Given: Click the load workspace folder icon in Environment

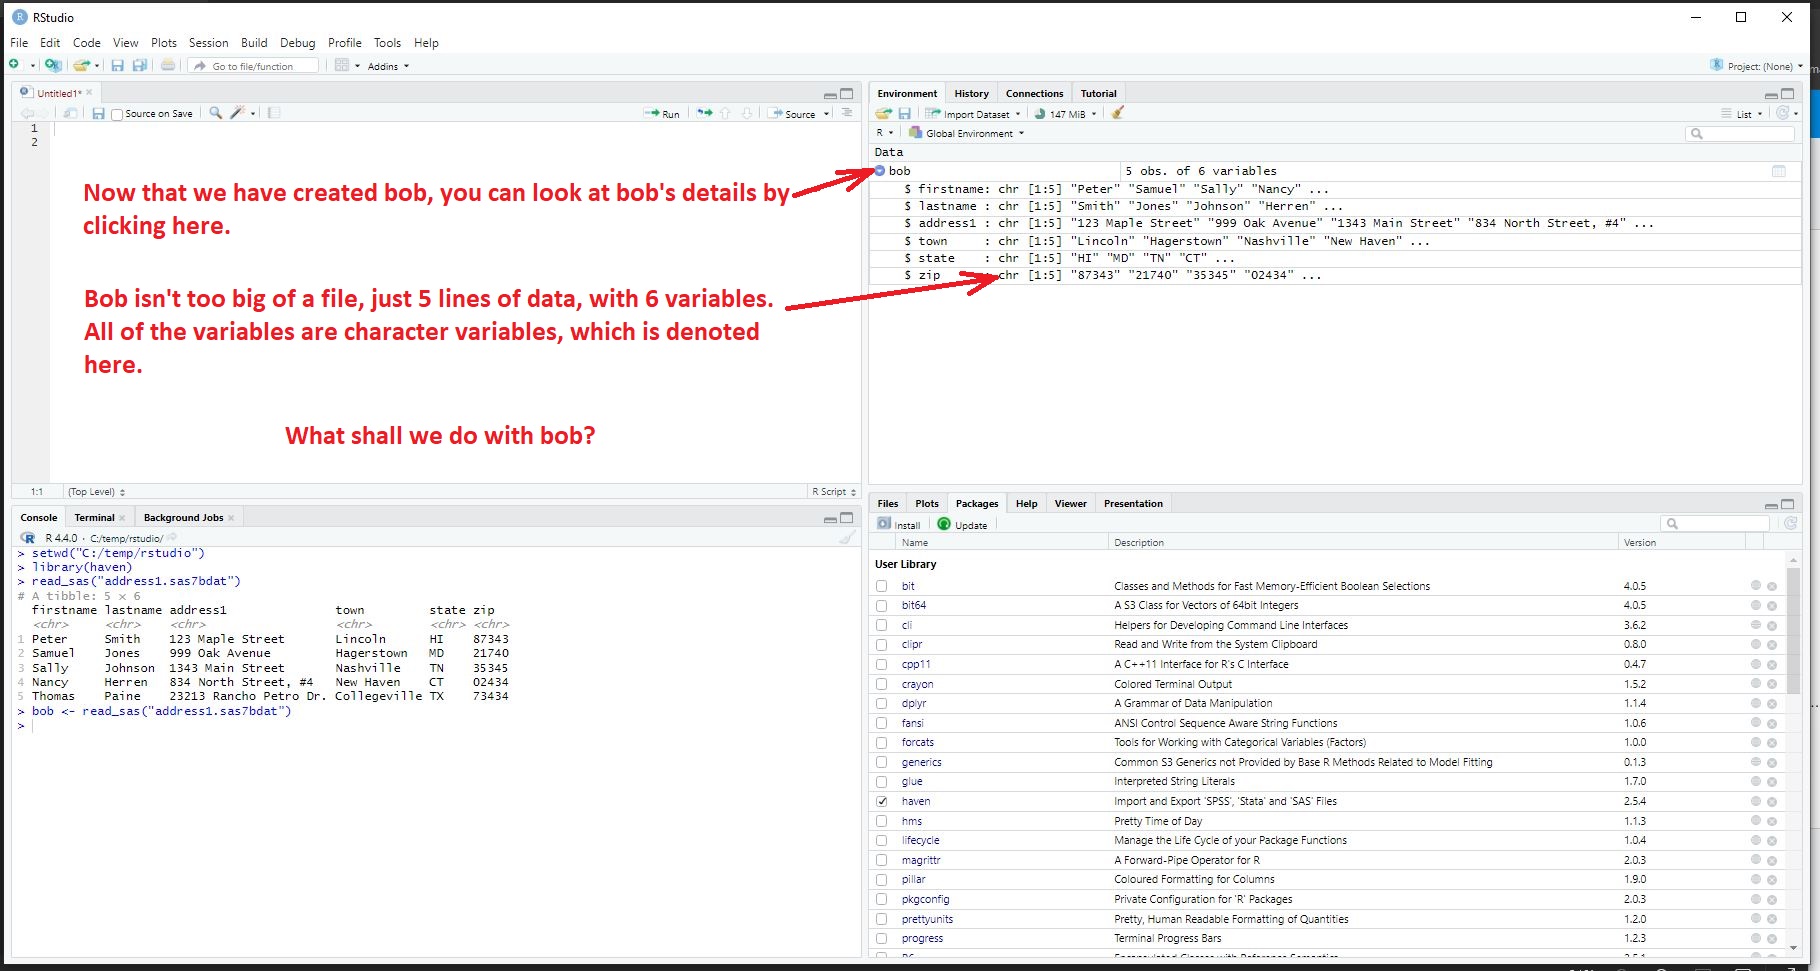Looking at the screenshot, I should click(x=883, y=114).
